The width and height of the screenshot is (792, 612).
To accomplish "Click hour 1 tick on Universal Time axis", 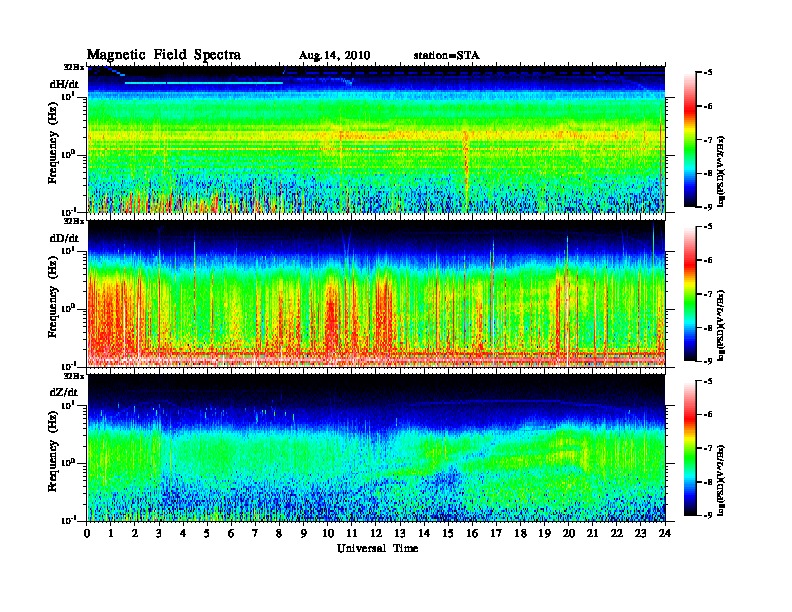I will click(x=112, y=533).
